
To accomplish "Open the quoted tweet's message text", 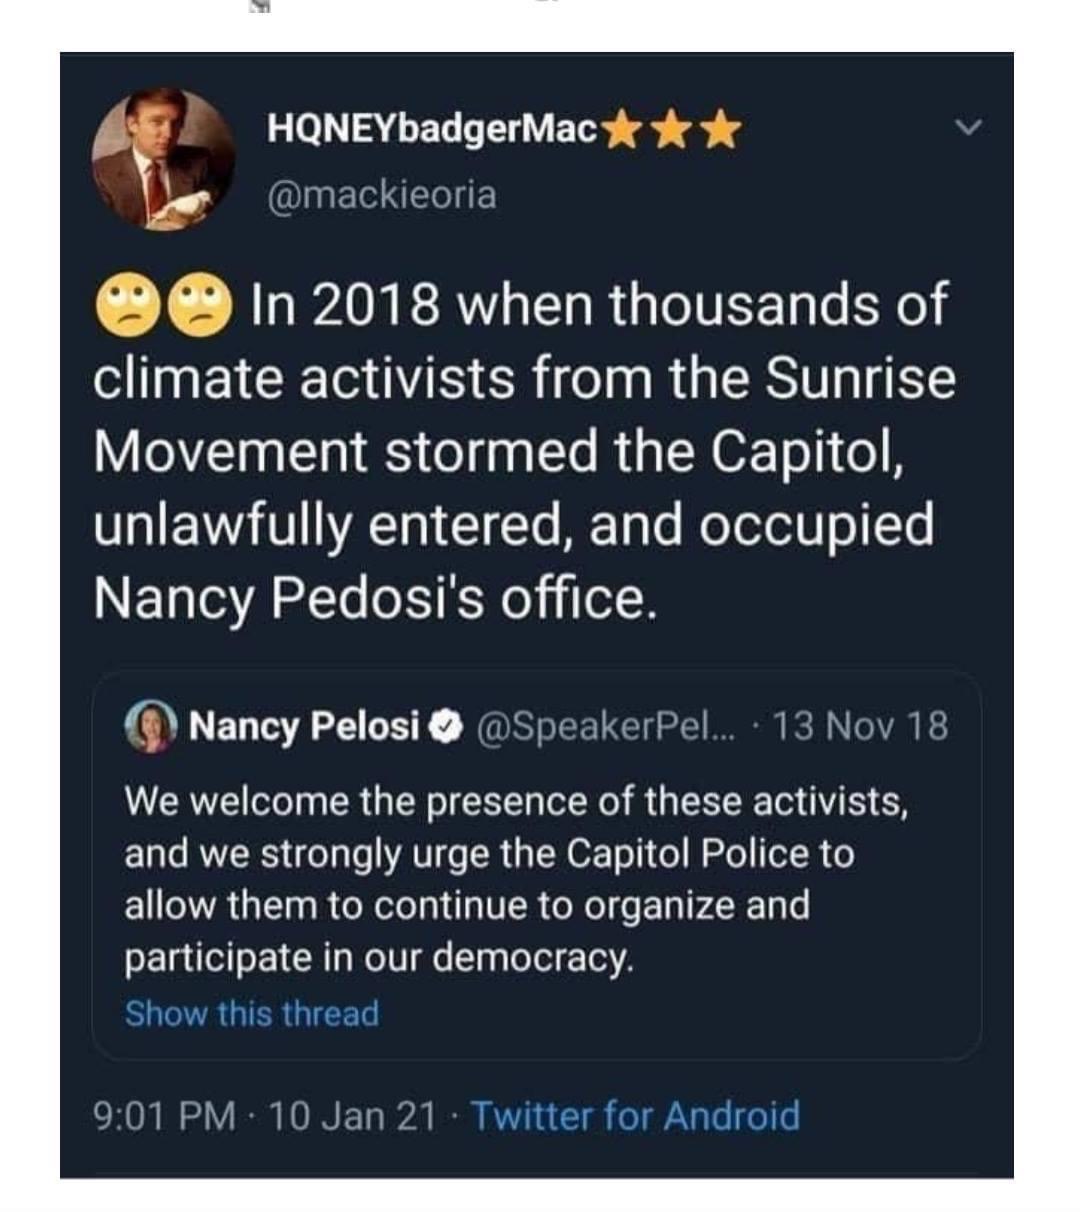I will [515, 879].
